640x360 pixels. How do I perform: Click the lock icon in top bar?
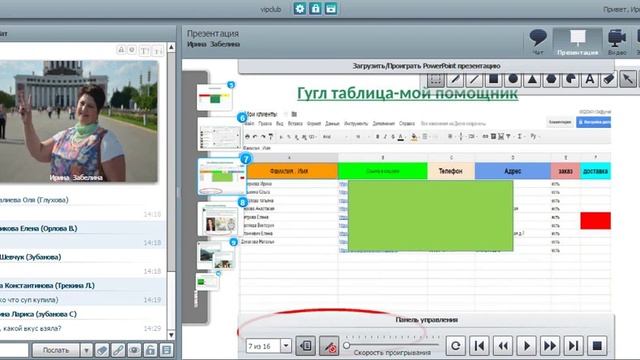(315, 9)
